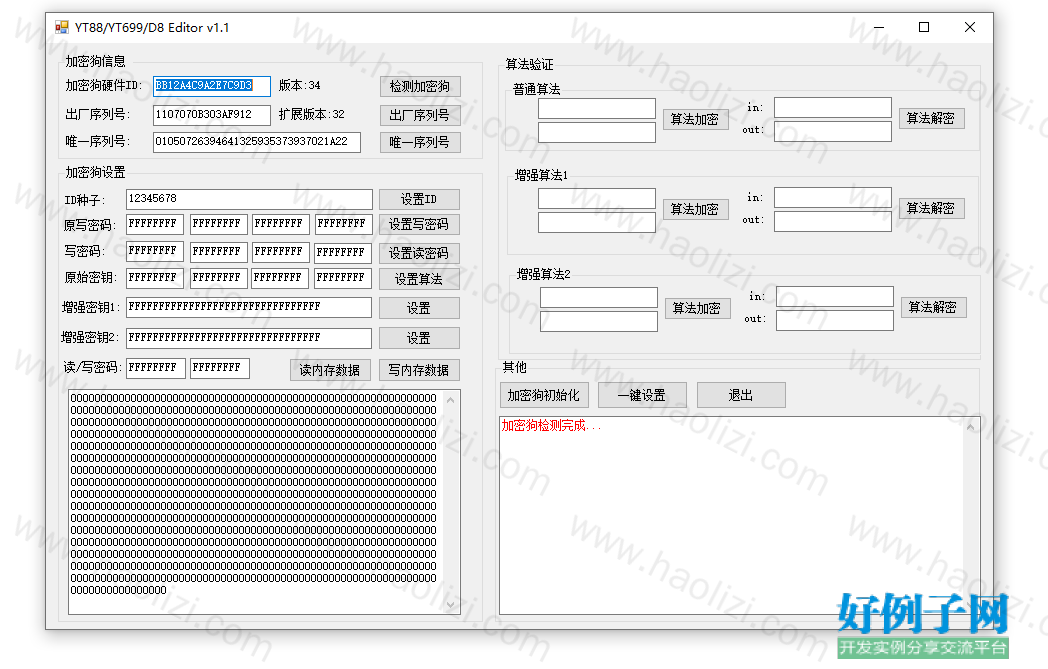Focus 普通算法 upper encrypt input field
This screenshot has width=1048, height=669.
(x=597, y=108)
